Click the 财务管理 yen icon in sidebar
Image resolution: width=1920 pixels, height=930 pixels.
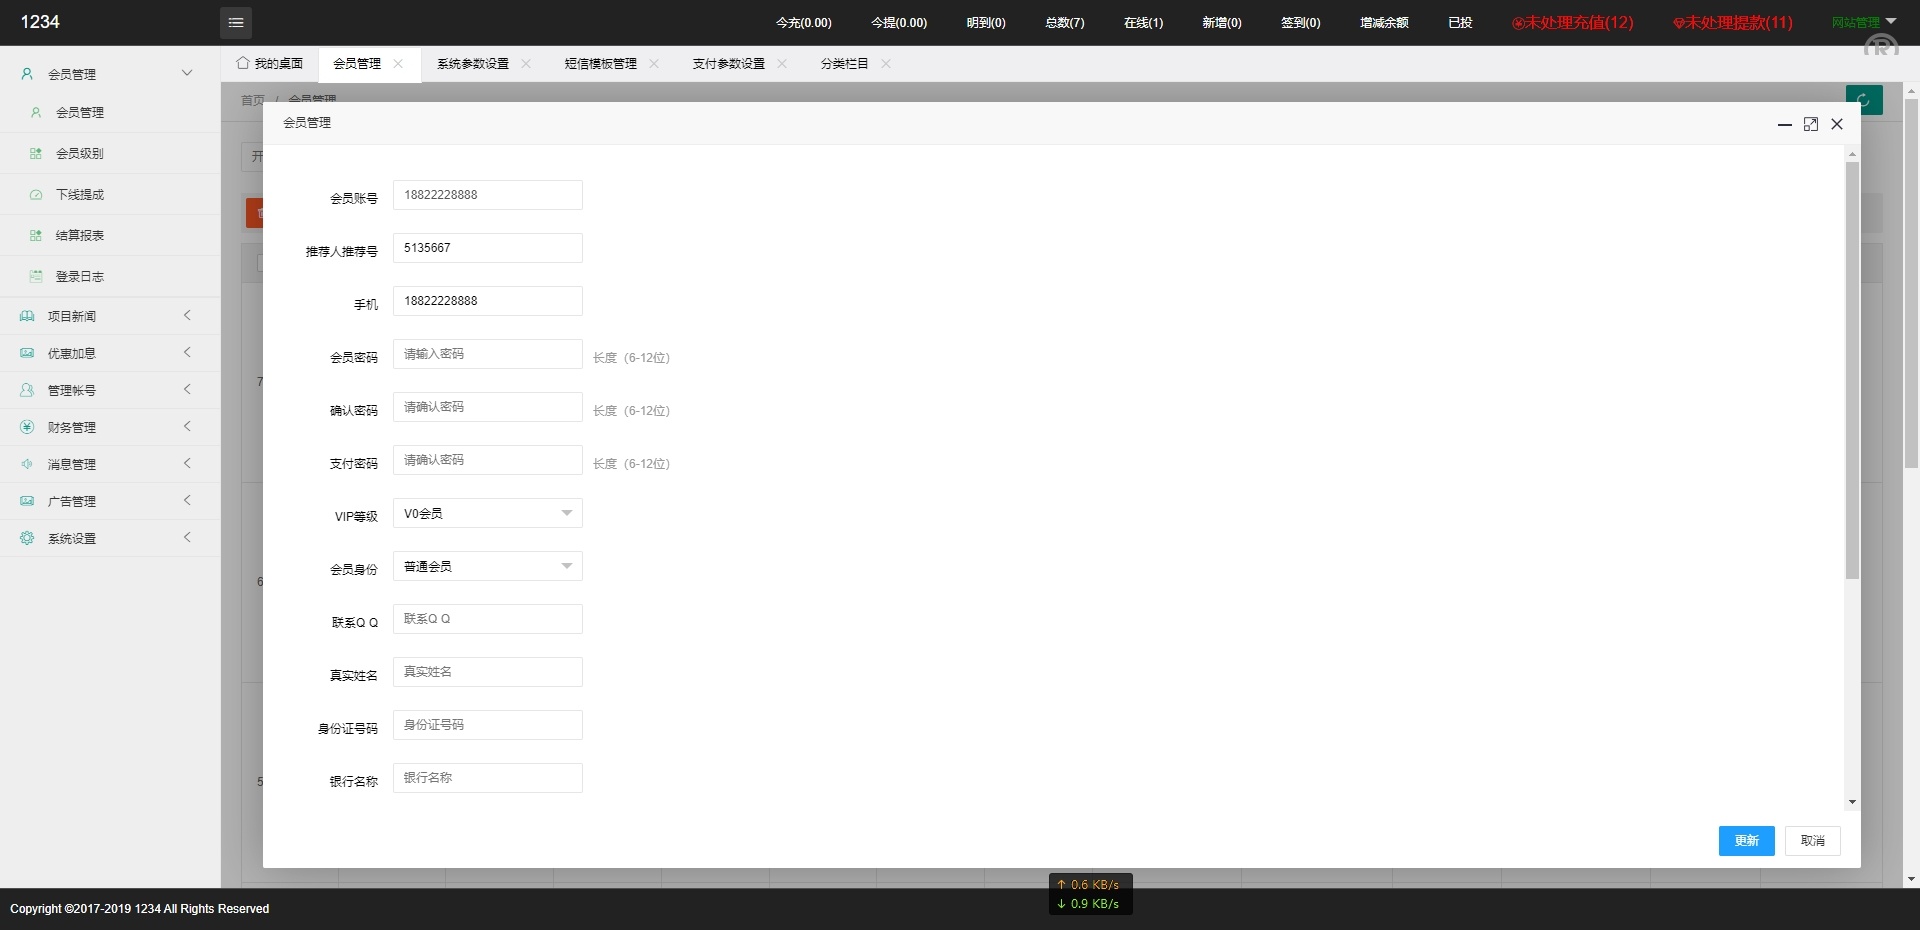[x=27, y=427]
